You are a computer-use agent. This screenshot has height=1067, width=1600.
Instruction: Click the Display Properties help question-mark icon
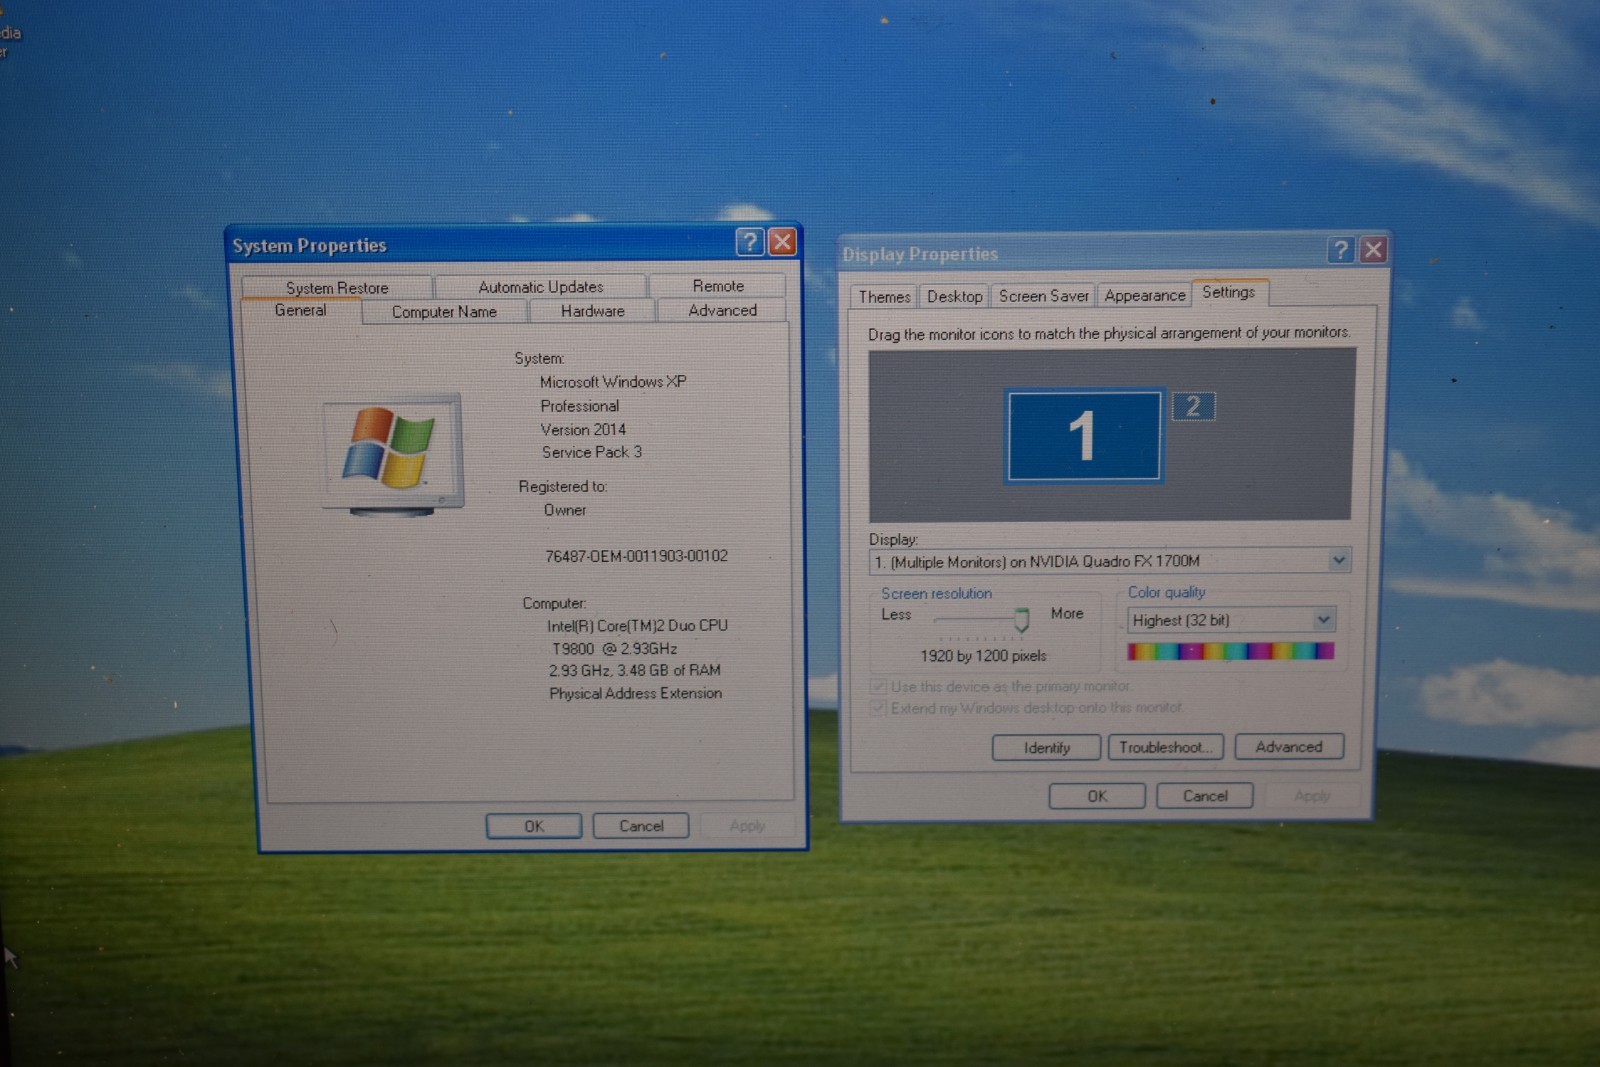[x=1340, y=250]
